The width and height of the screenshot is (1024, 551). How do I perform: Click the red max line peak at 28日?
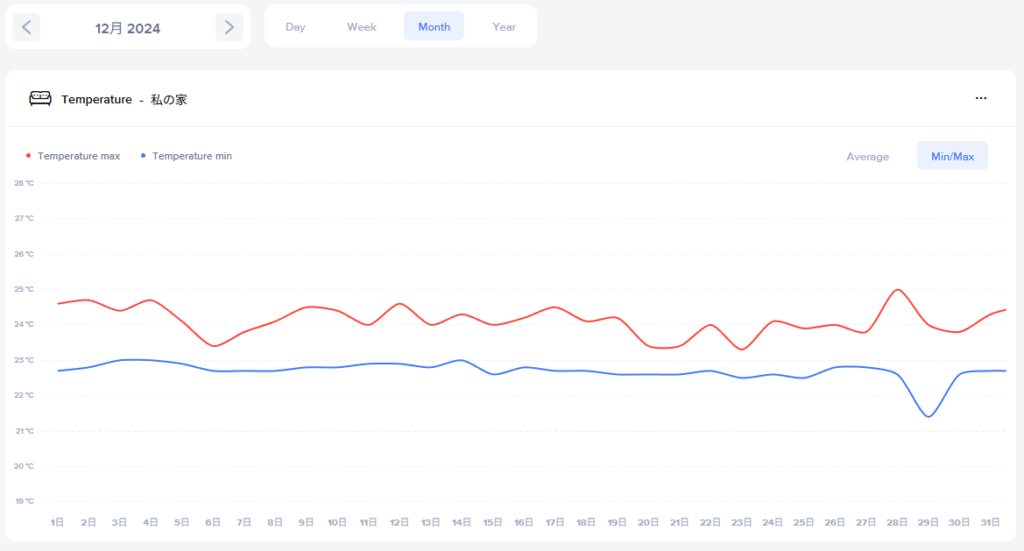coord(898,290)
